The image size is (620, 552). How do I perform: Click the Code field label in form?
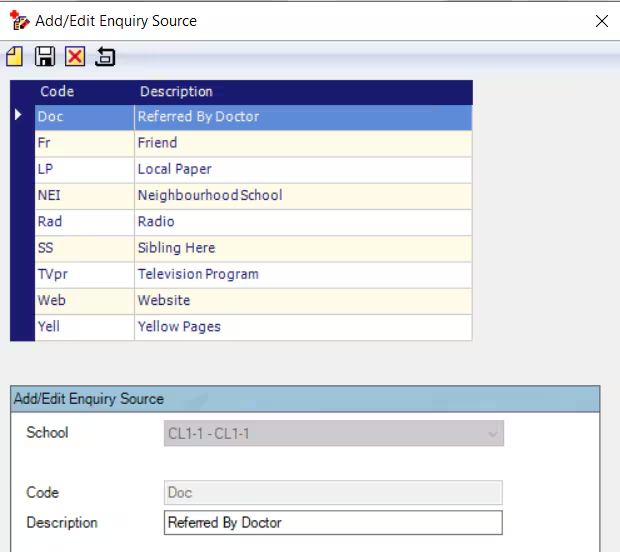pos(42,493)
